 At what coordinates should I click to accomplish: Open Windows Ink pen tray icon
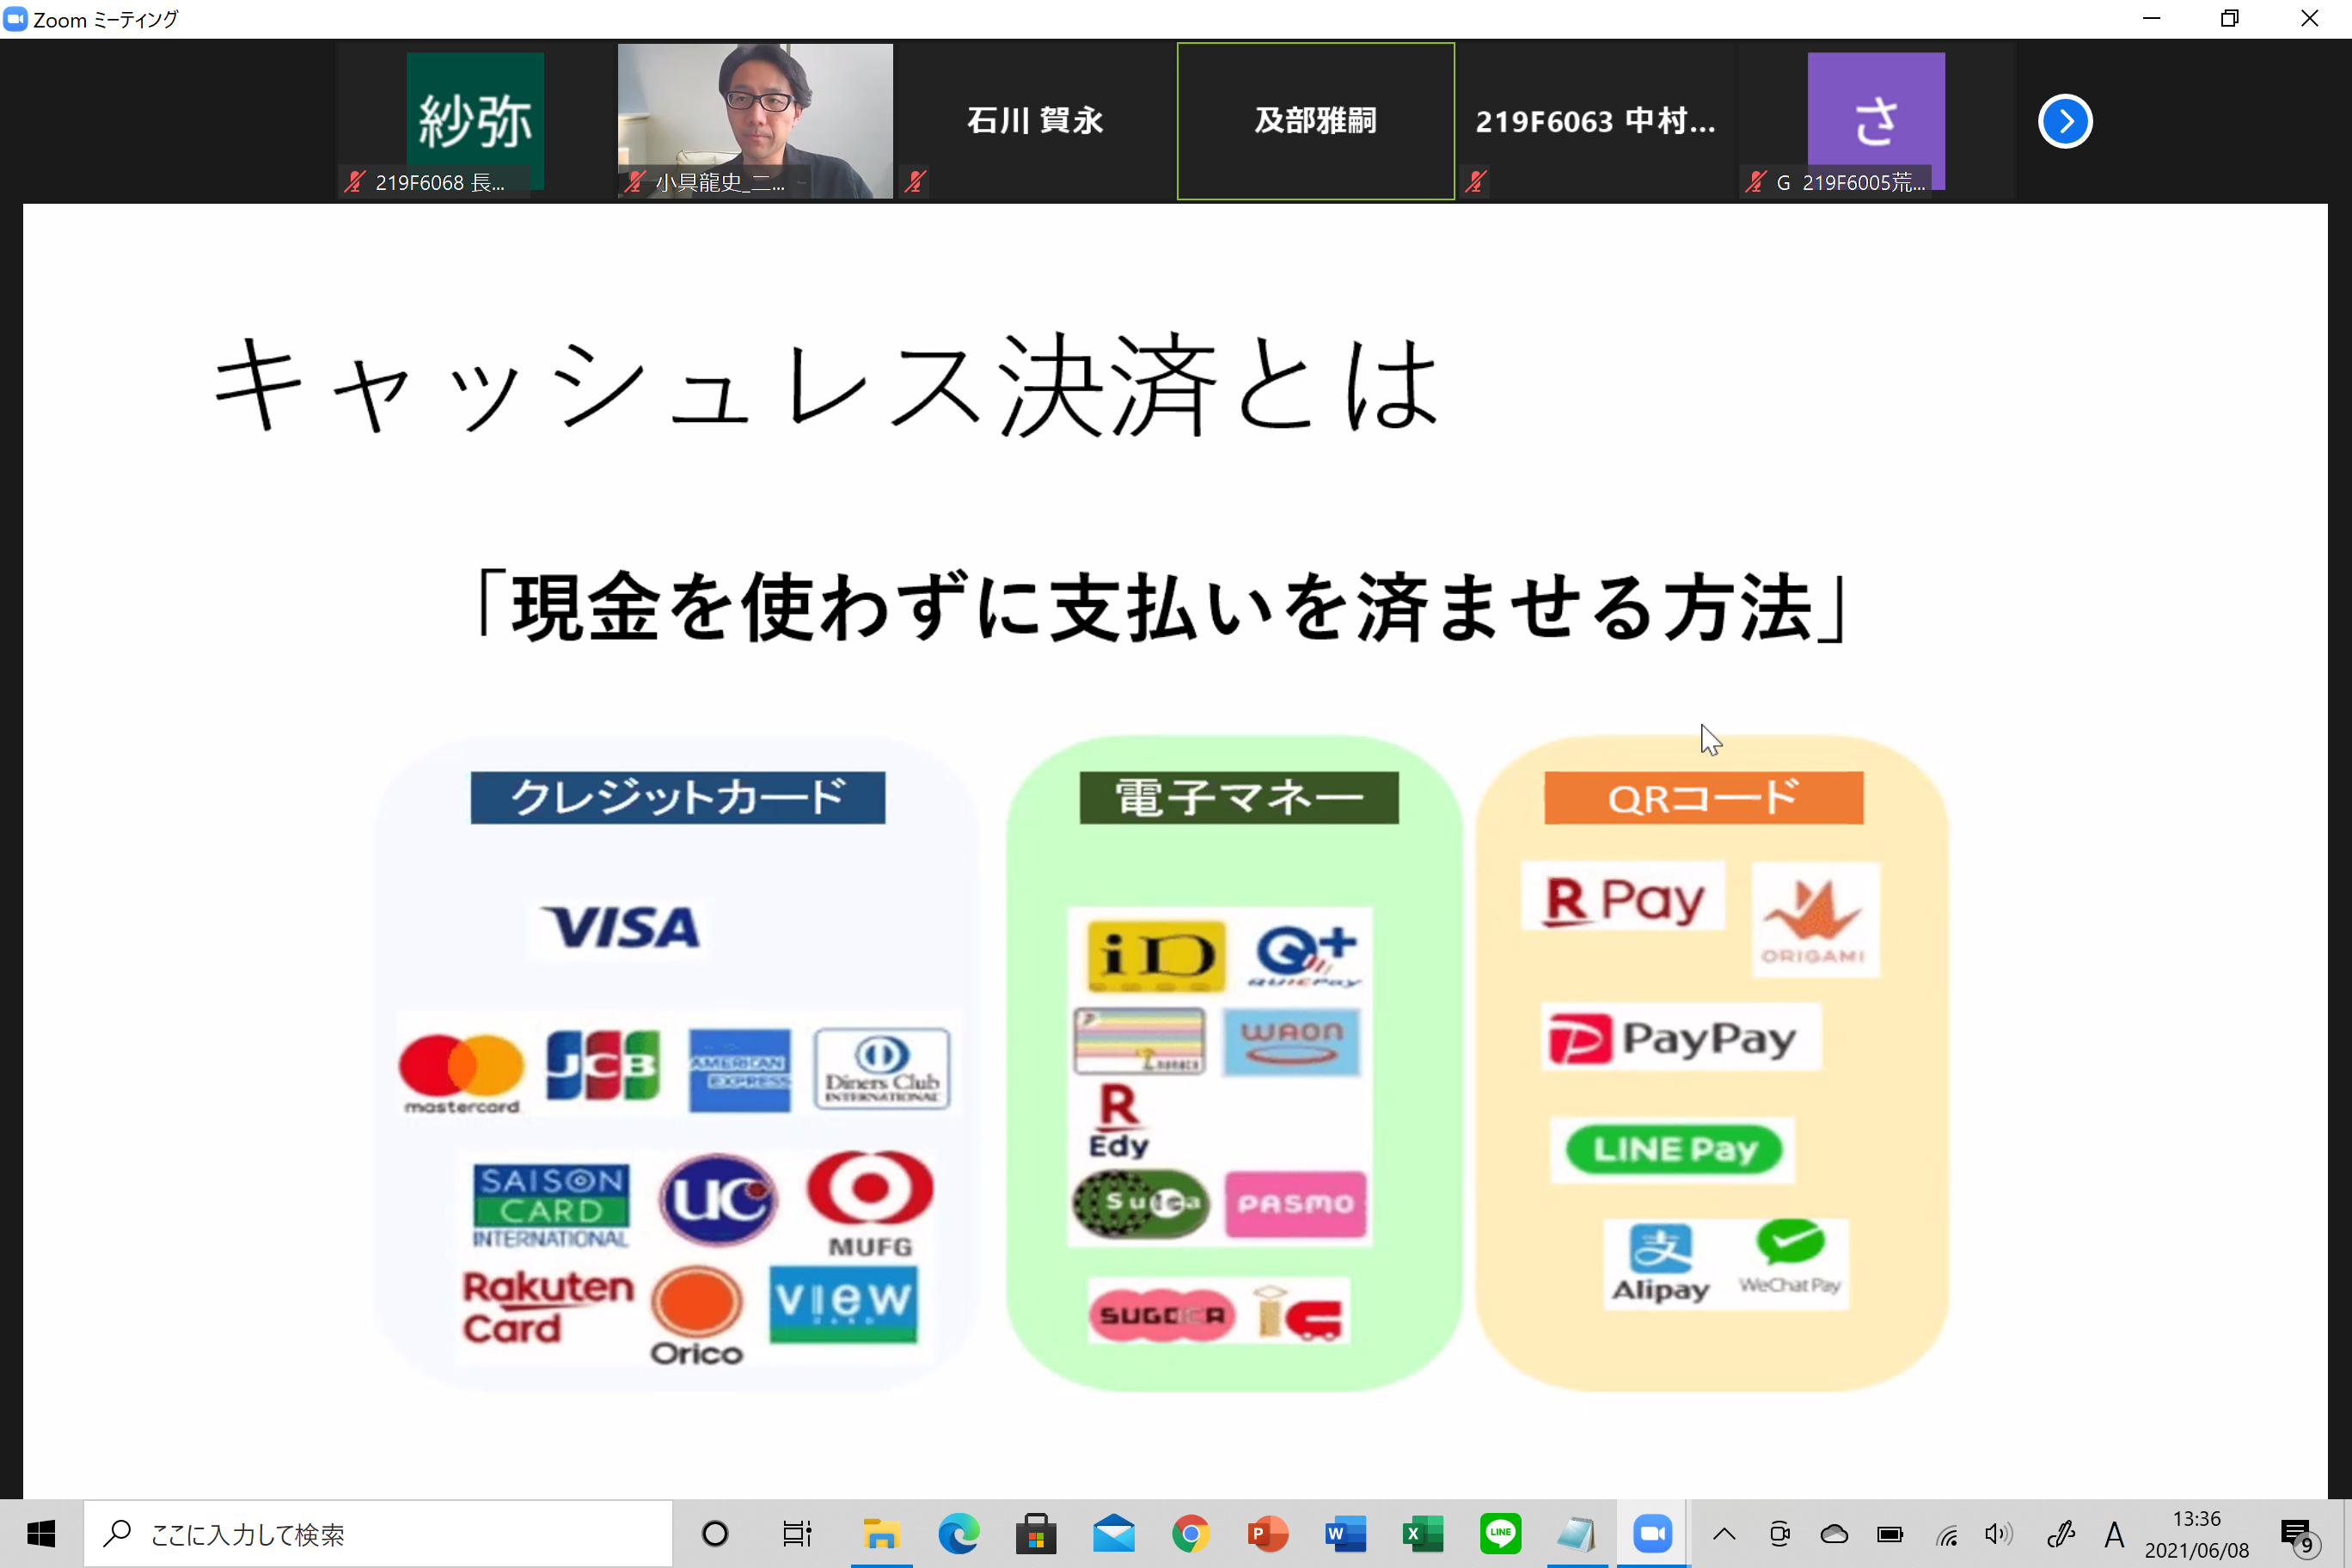(2060, 1534)
